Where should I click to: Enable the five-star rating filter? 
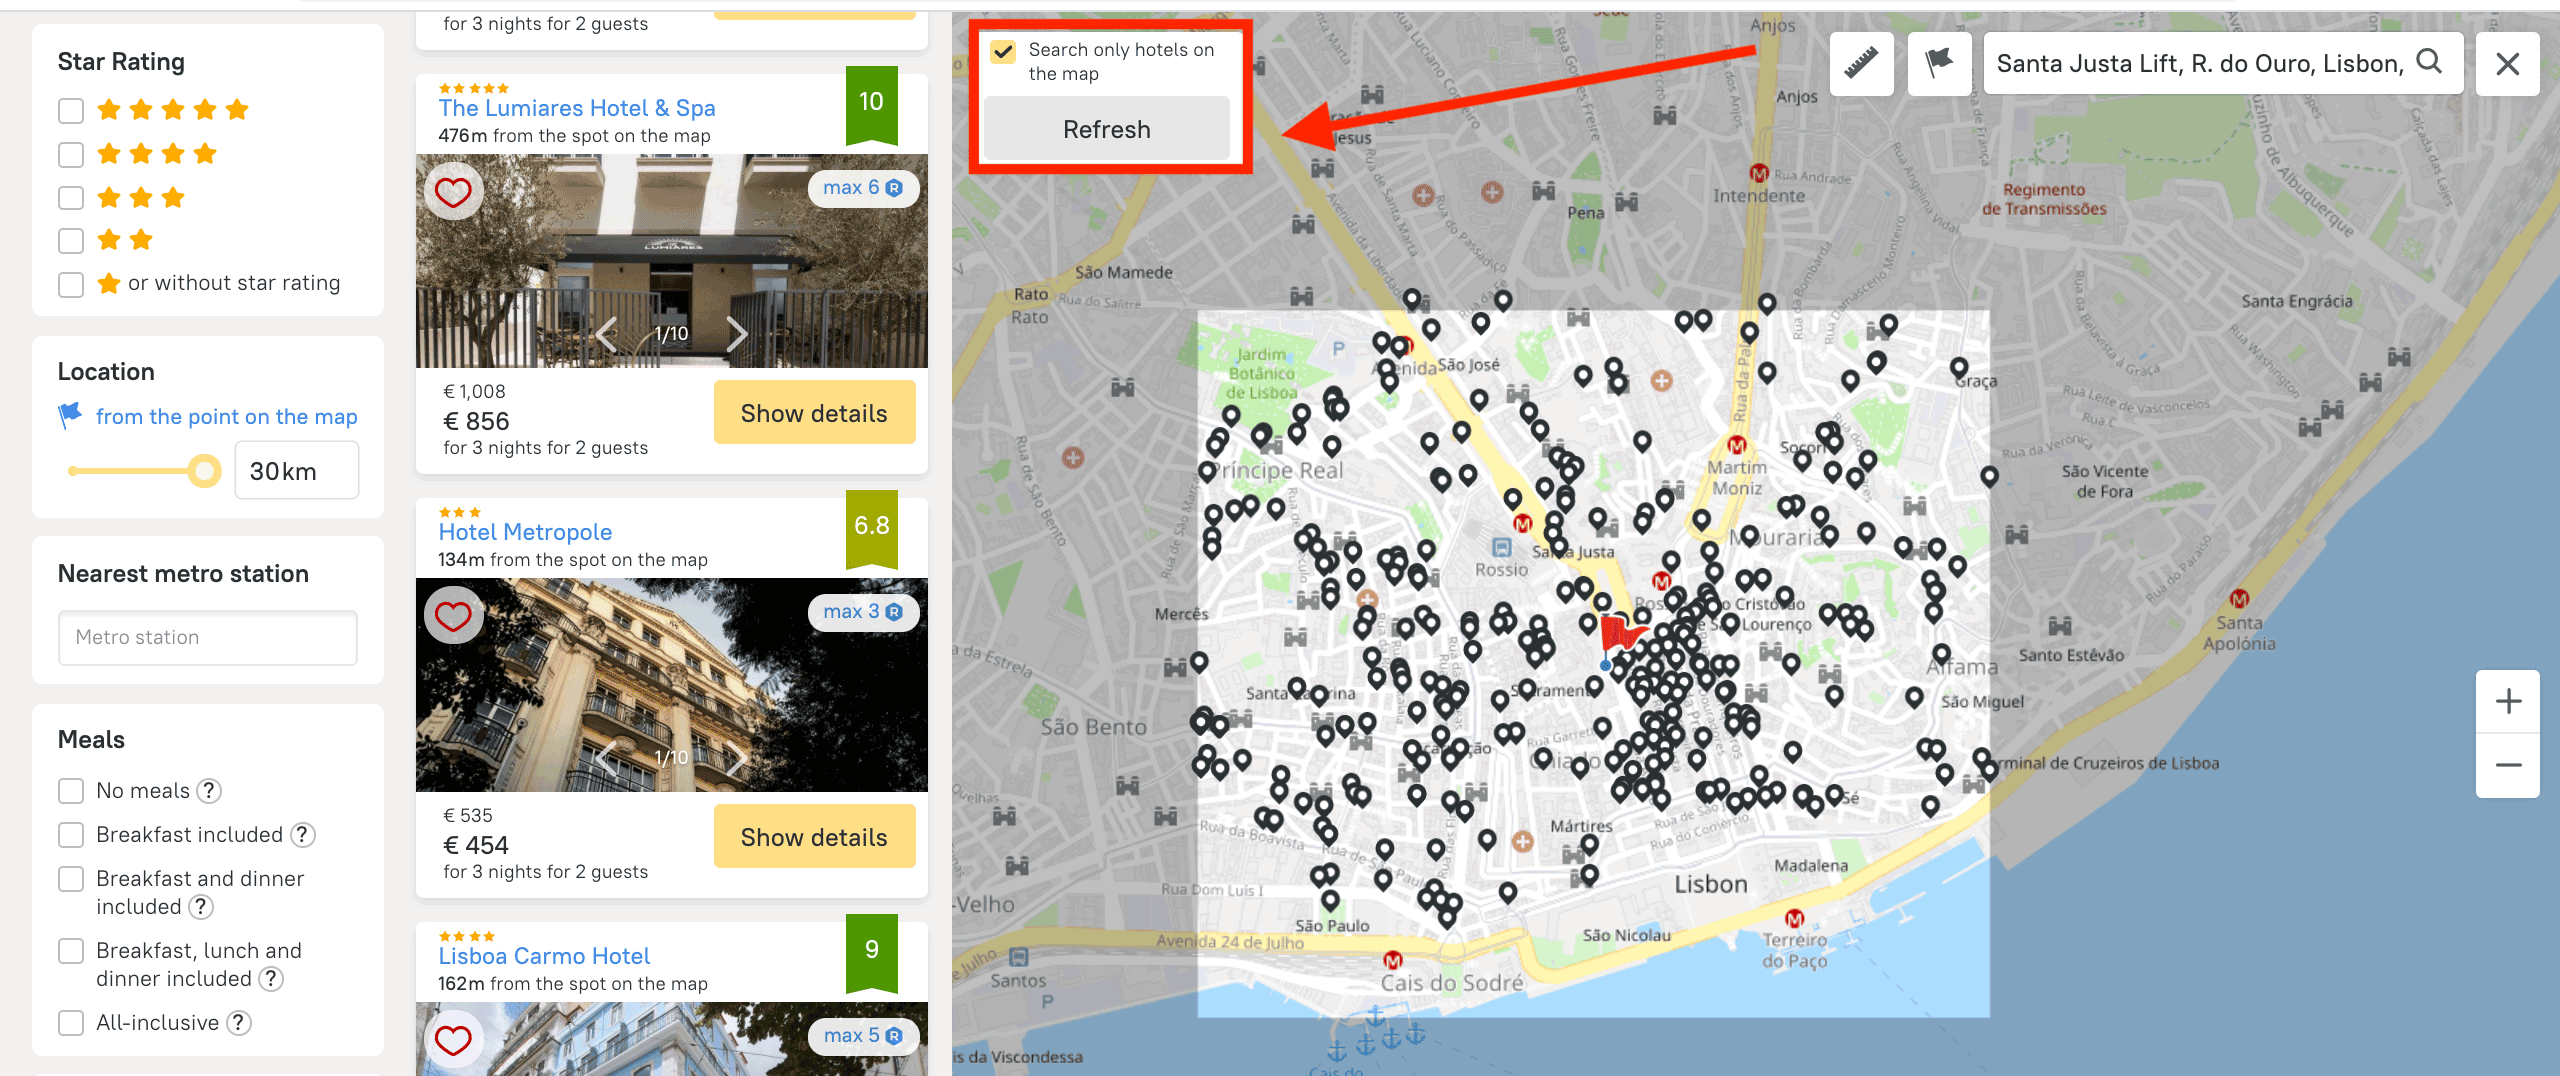pos(71,110)
